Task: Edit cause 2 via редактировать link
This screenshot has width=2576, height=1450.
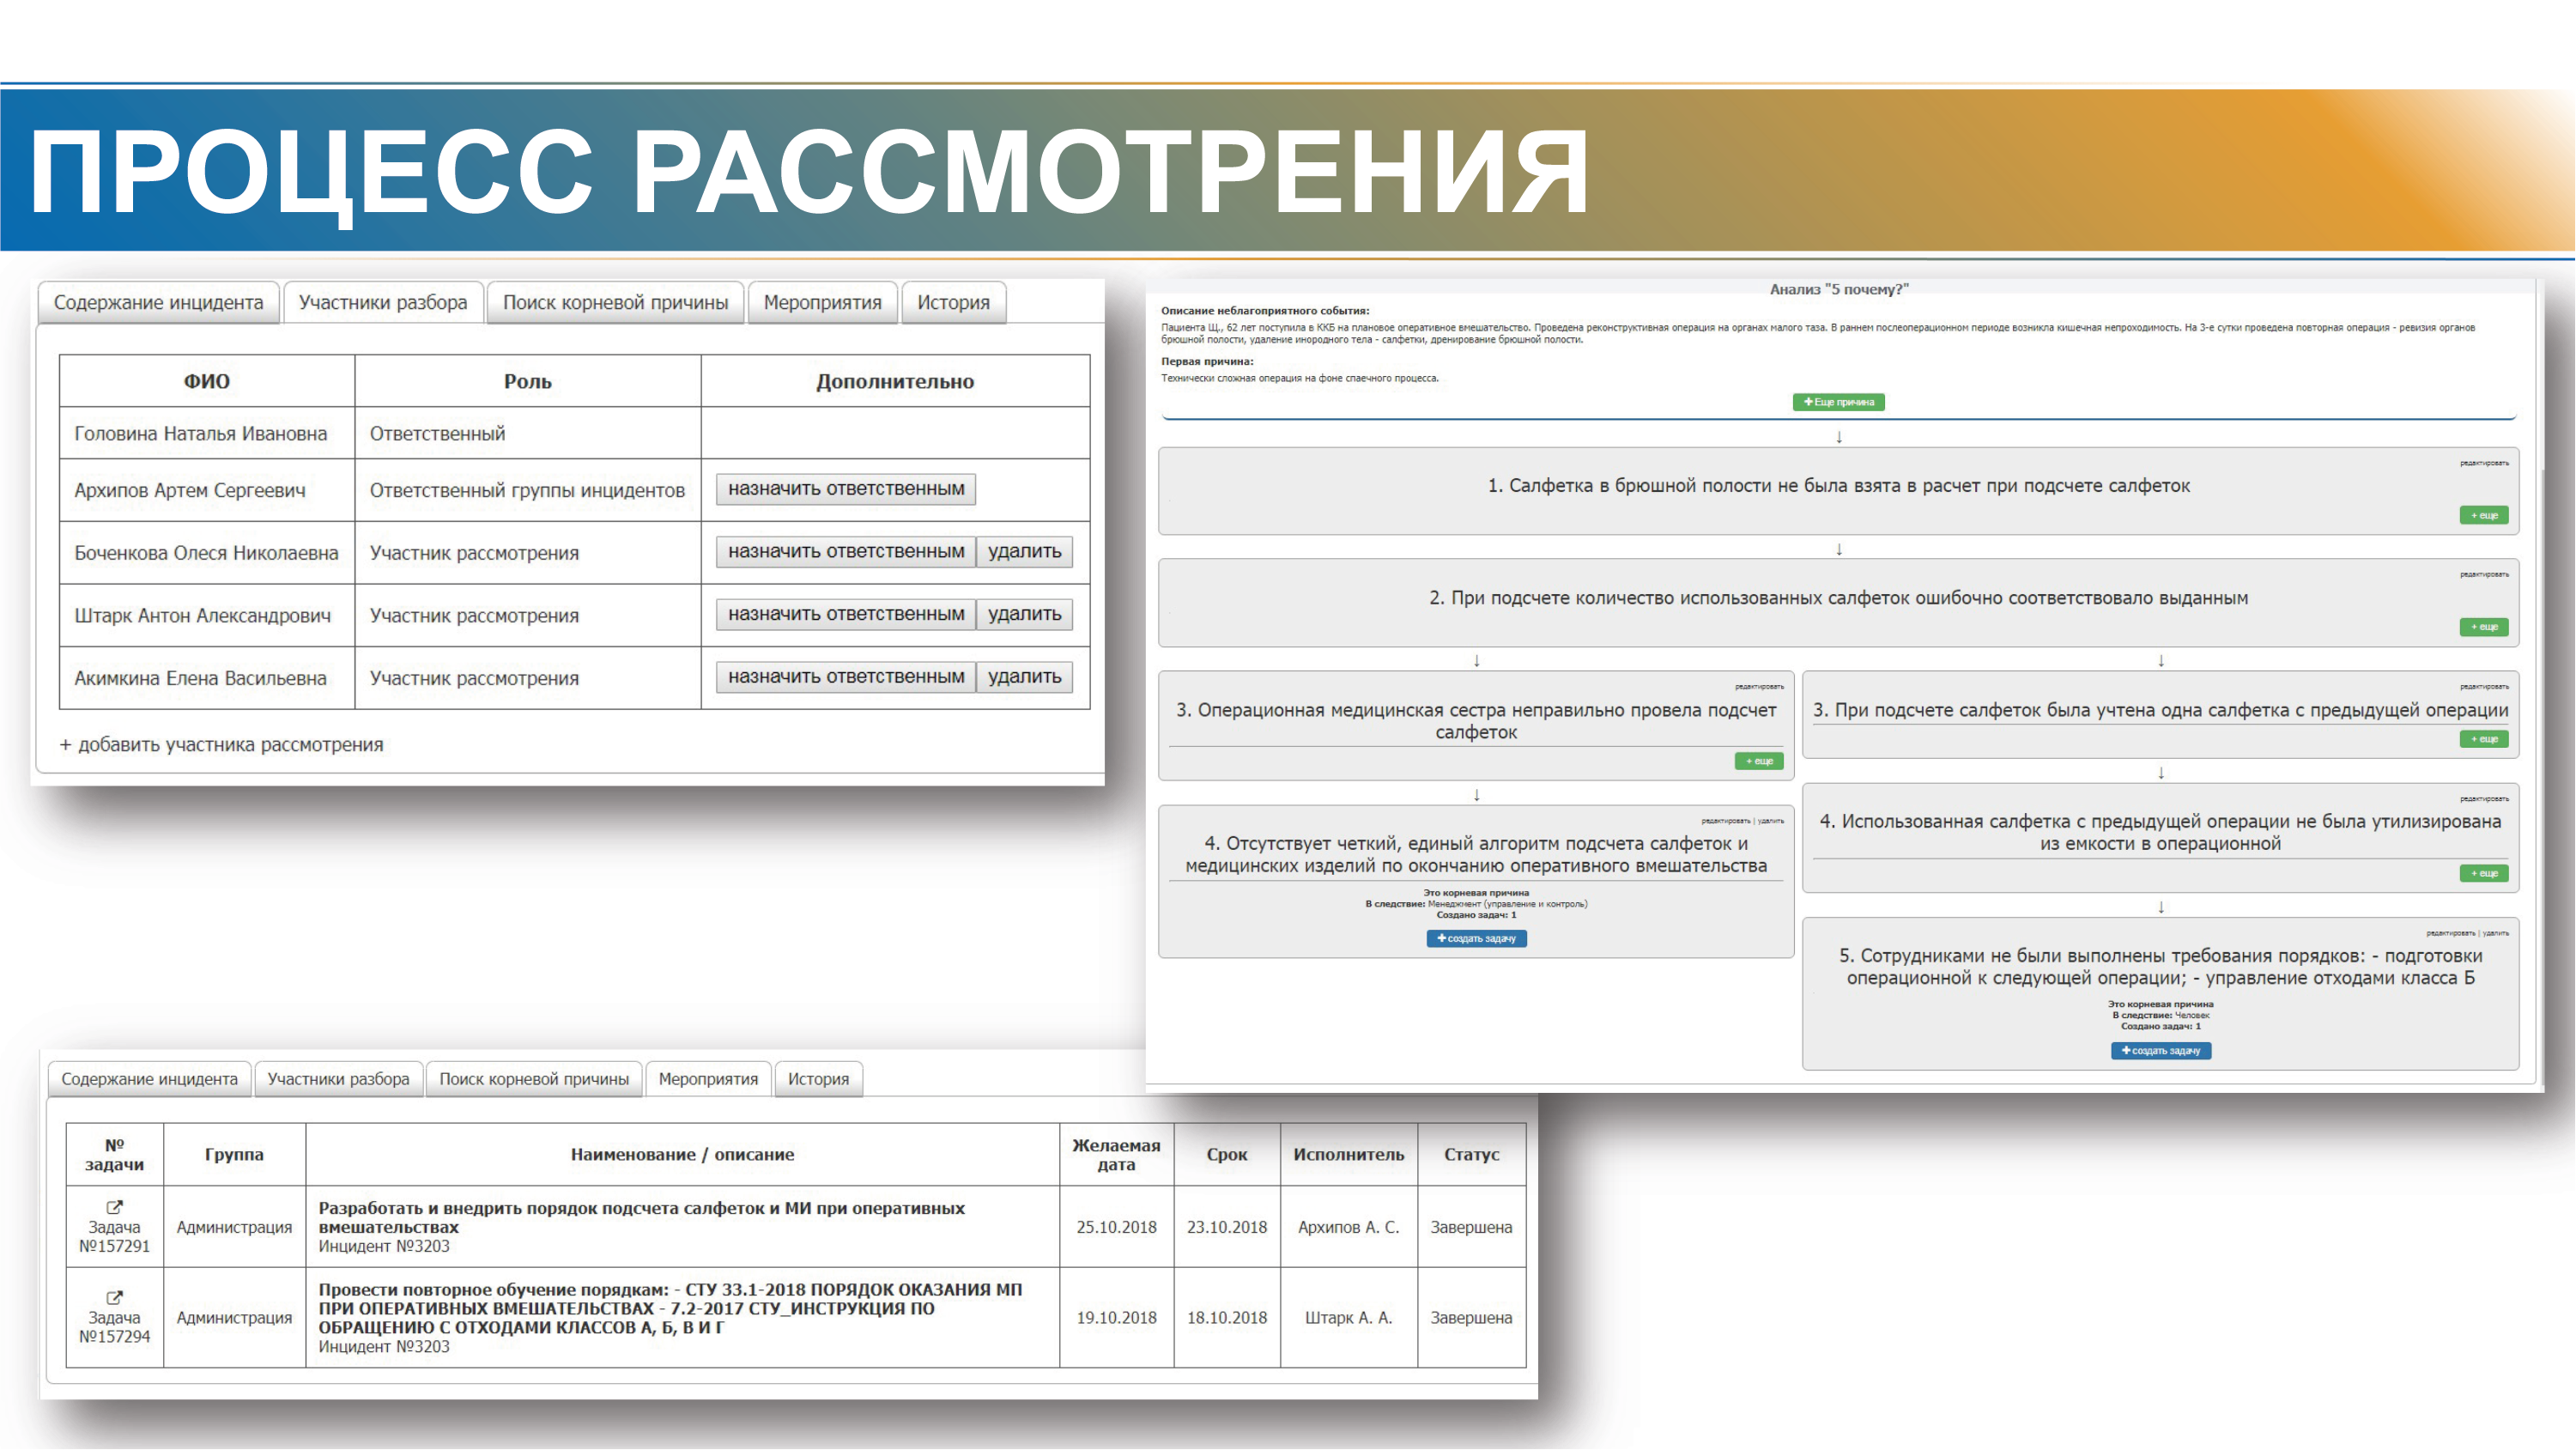Action: [2484, 574]
